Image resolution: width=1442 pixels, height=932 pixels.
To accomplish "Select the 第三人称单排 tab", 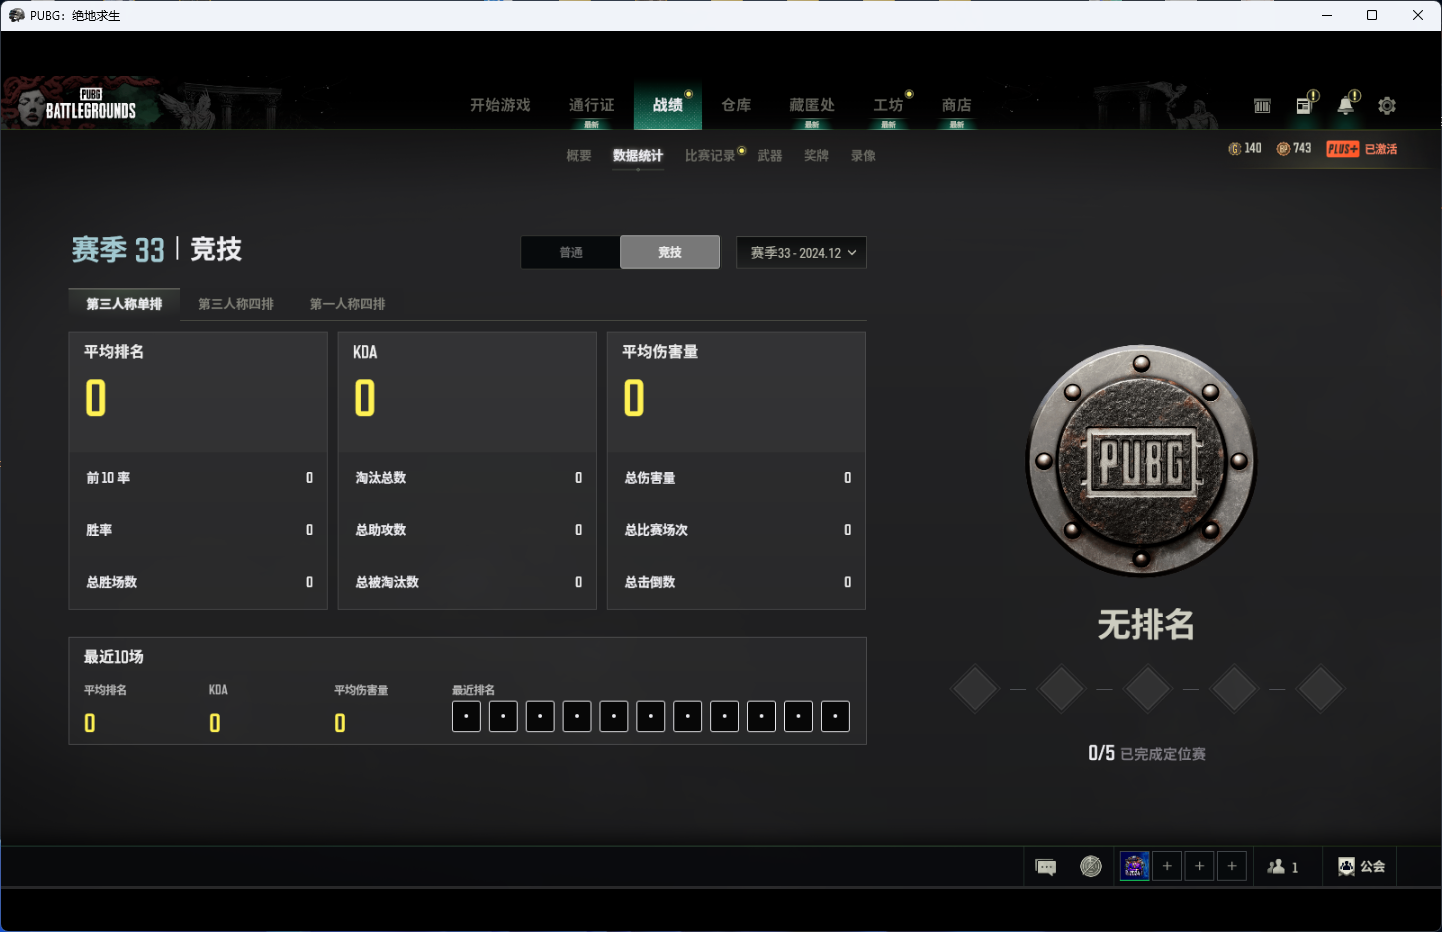I will click(124, 304).
